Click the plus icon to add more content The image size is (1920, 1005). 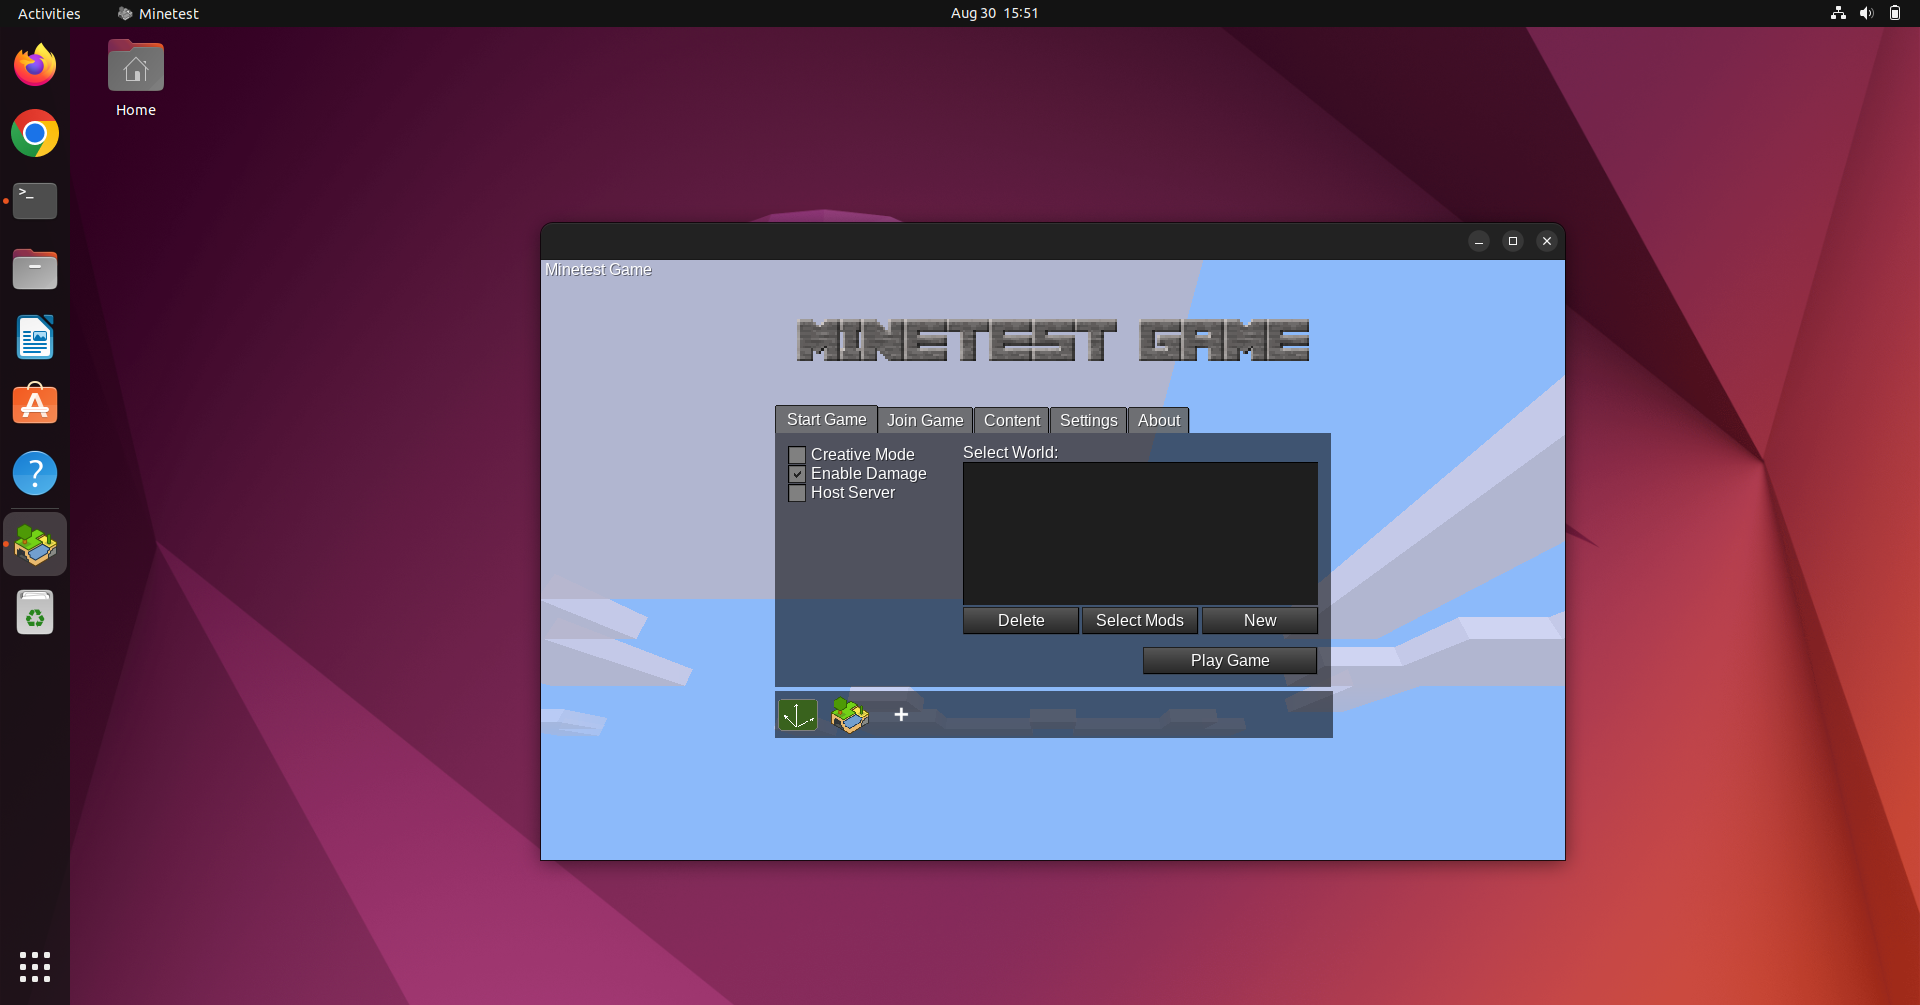point(900,714)
